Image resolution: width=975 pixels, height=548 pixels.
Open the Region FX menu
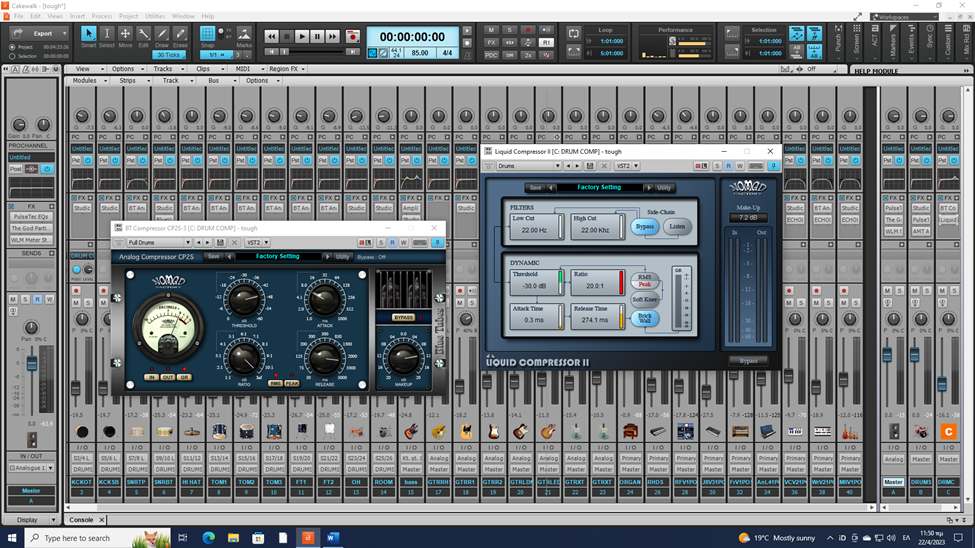287,69
